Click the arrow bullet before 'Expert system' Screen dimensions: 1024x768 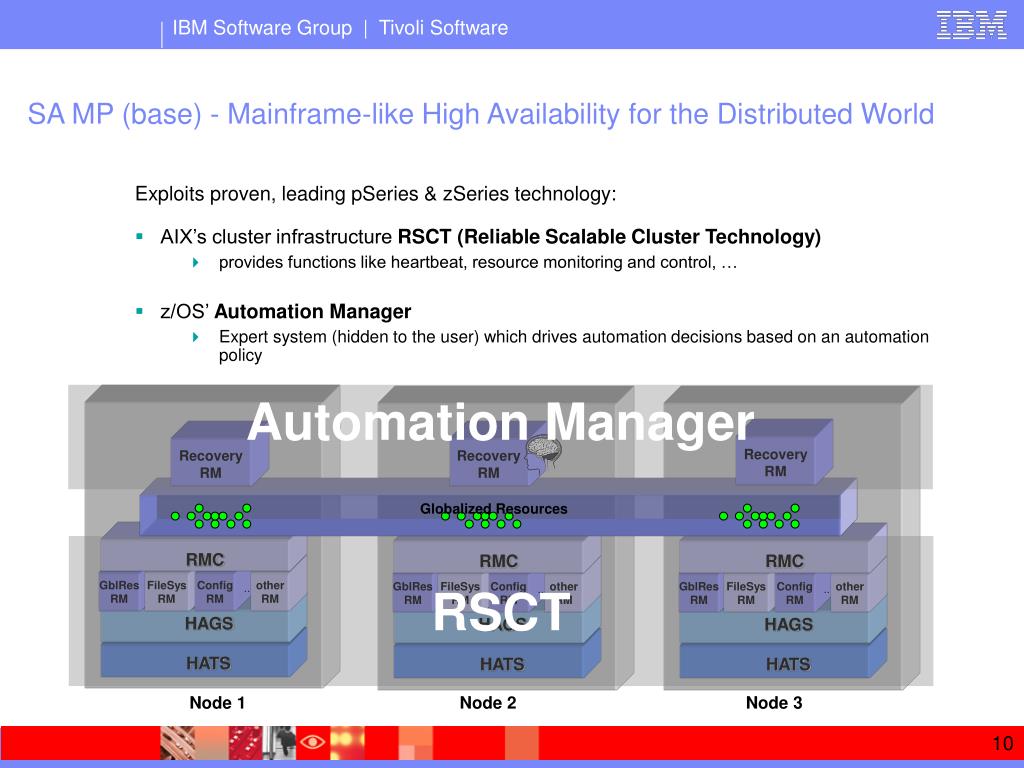pos(195,337)
